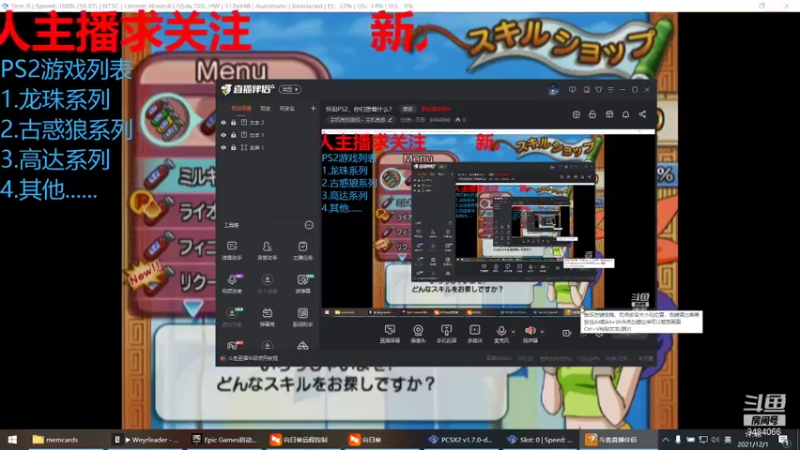Viewport: 800px width, 450px height.
Task: Select the 文本 2 source row
Action: coord(268,122)
